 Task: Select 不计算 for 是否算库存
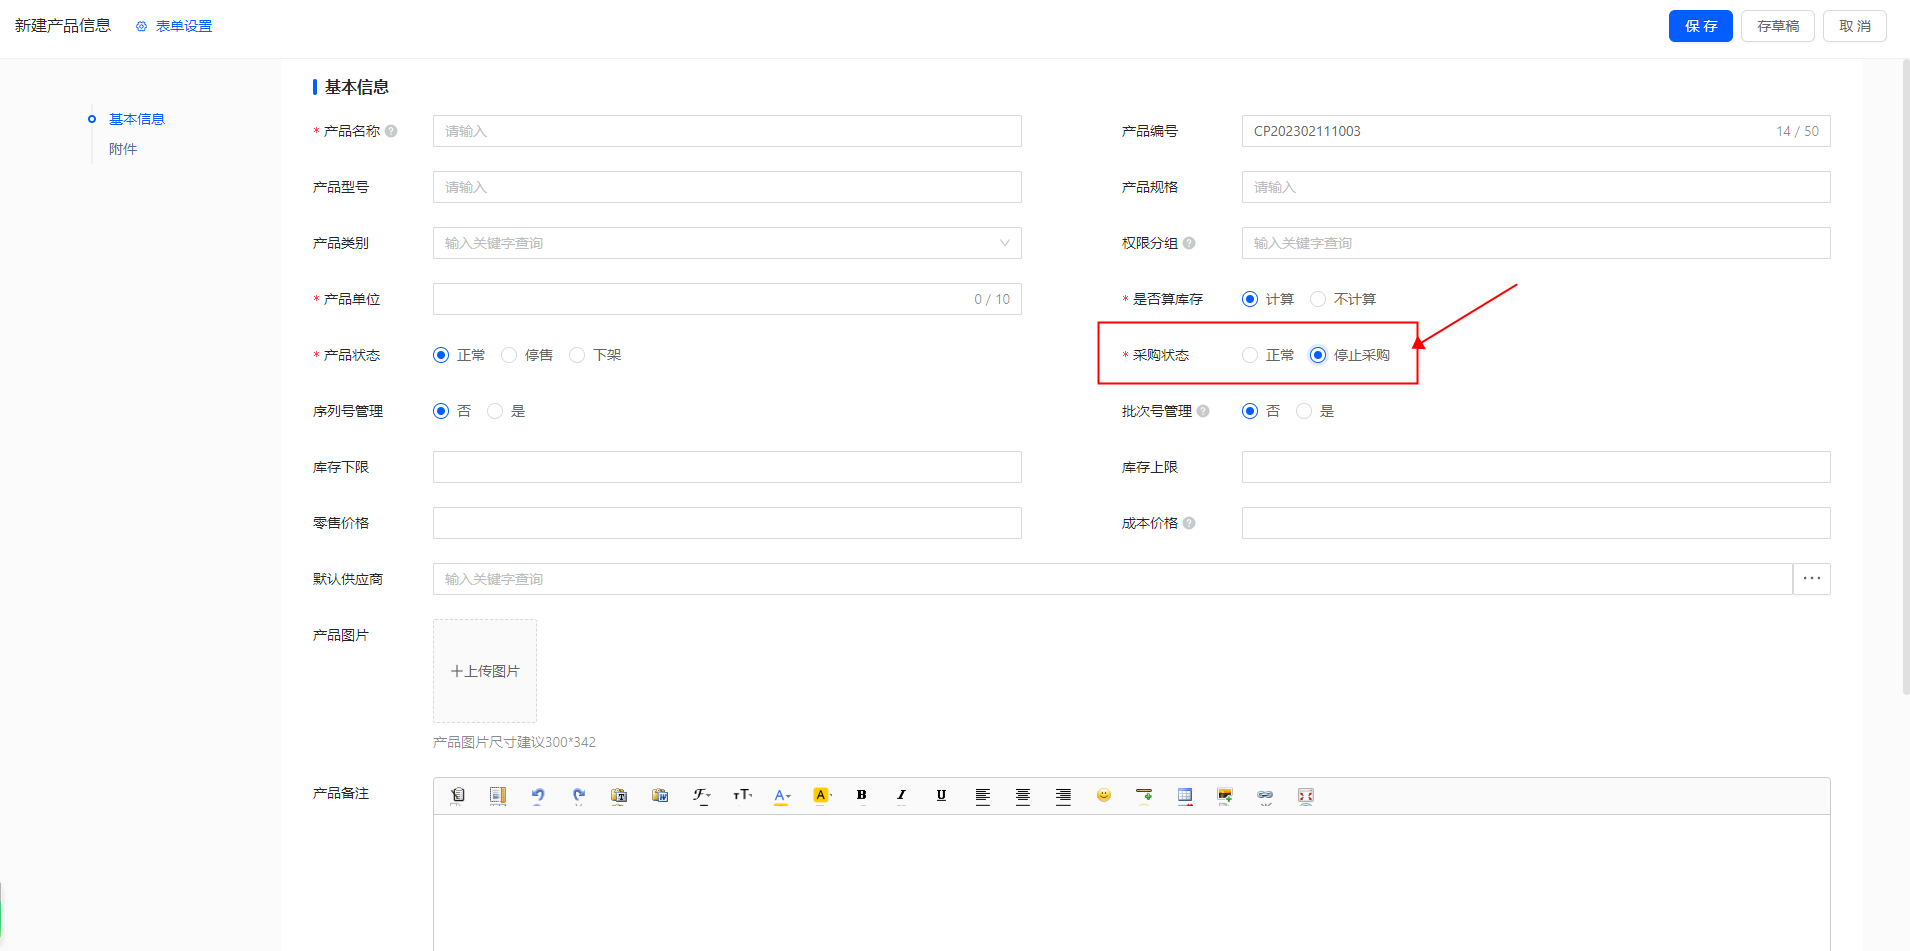click(x=1318, y=299)
